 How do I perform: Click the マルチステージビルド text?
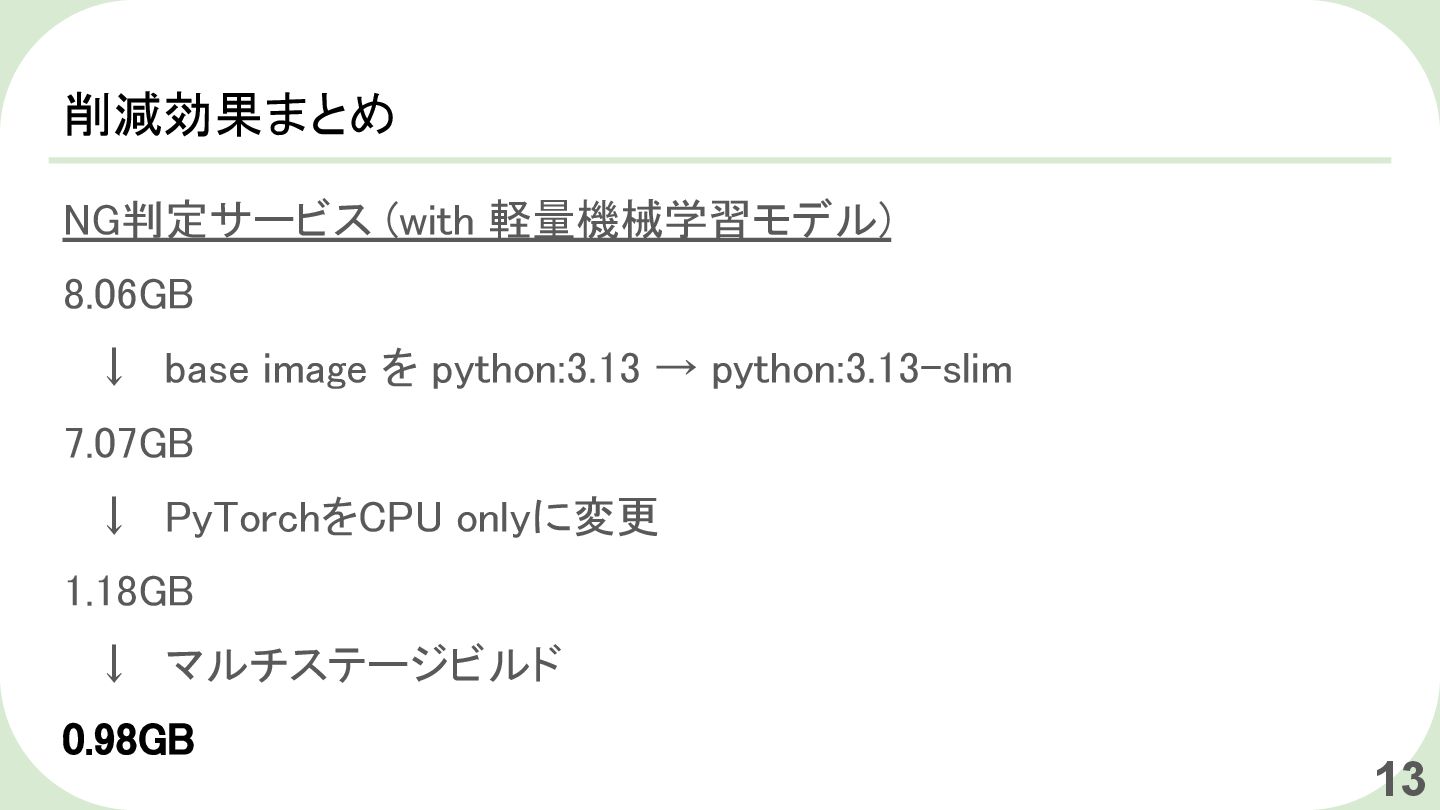coord(361,665)
